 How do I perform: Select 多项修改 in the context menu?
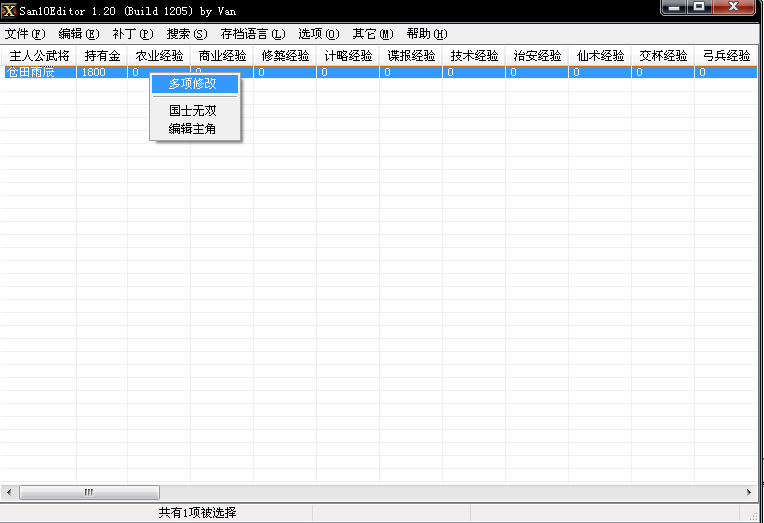[193, 83]
